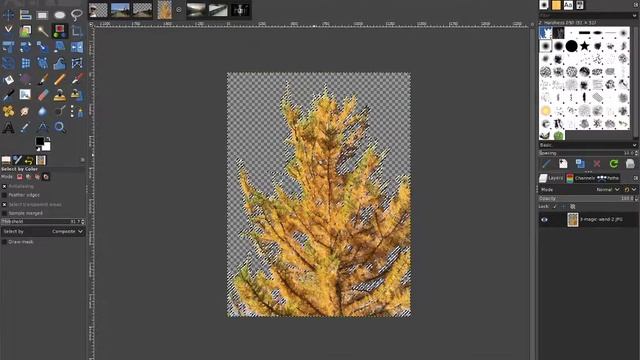The height and width of the screenshot is (360, 640).
Task: Click the Edit brush button
Action: coord(546,164)
